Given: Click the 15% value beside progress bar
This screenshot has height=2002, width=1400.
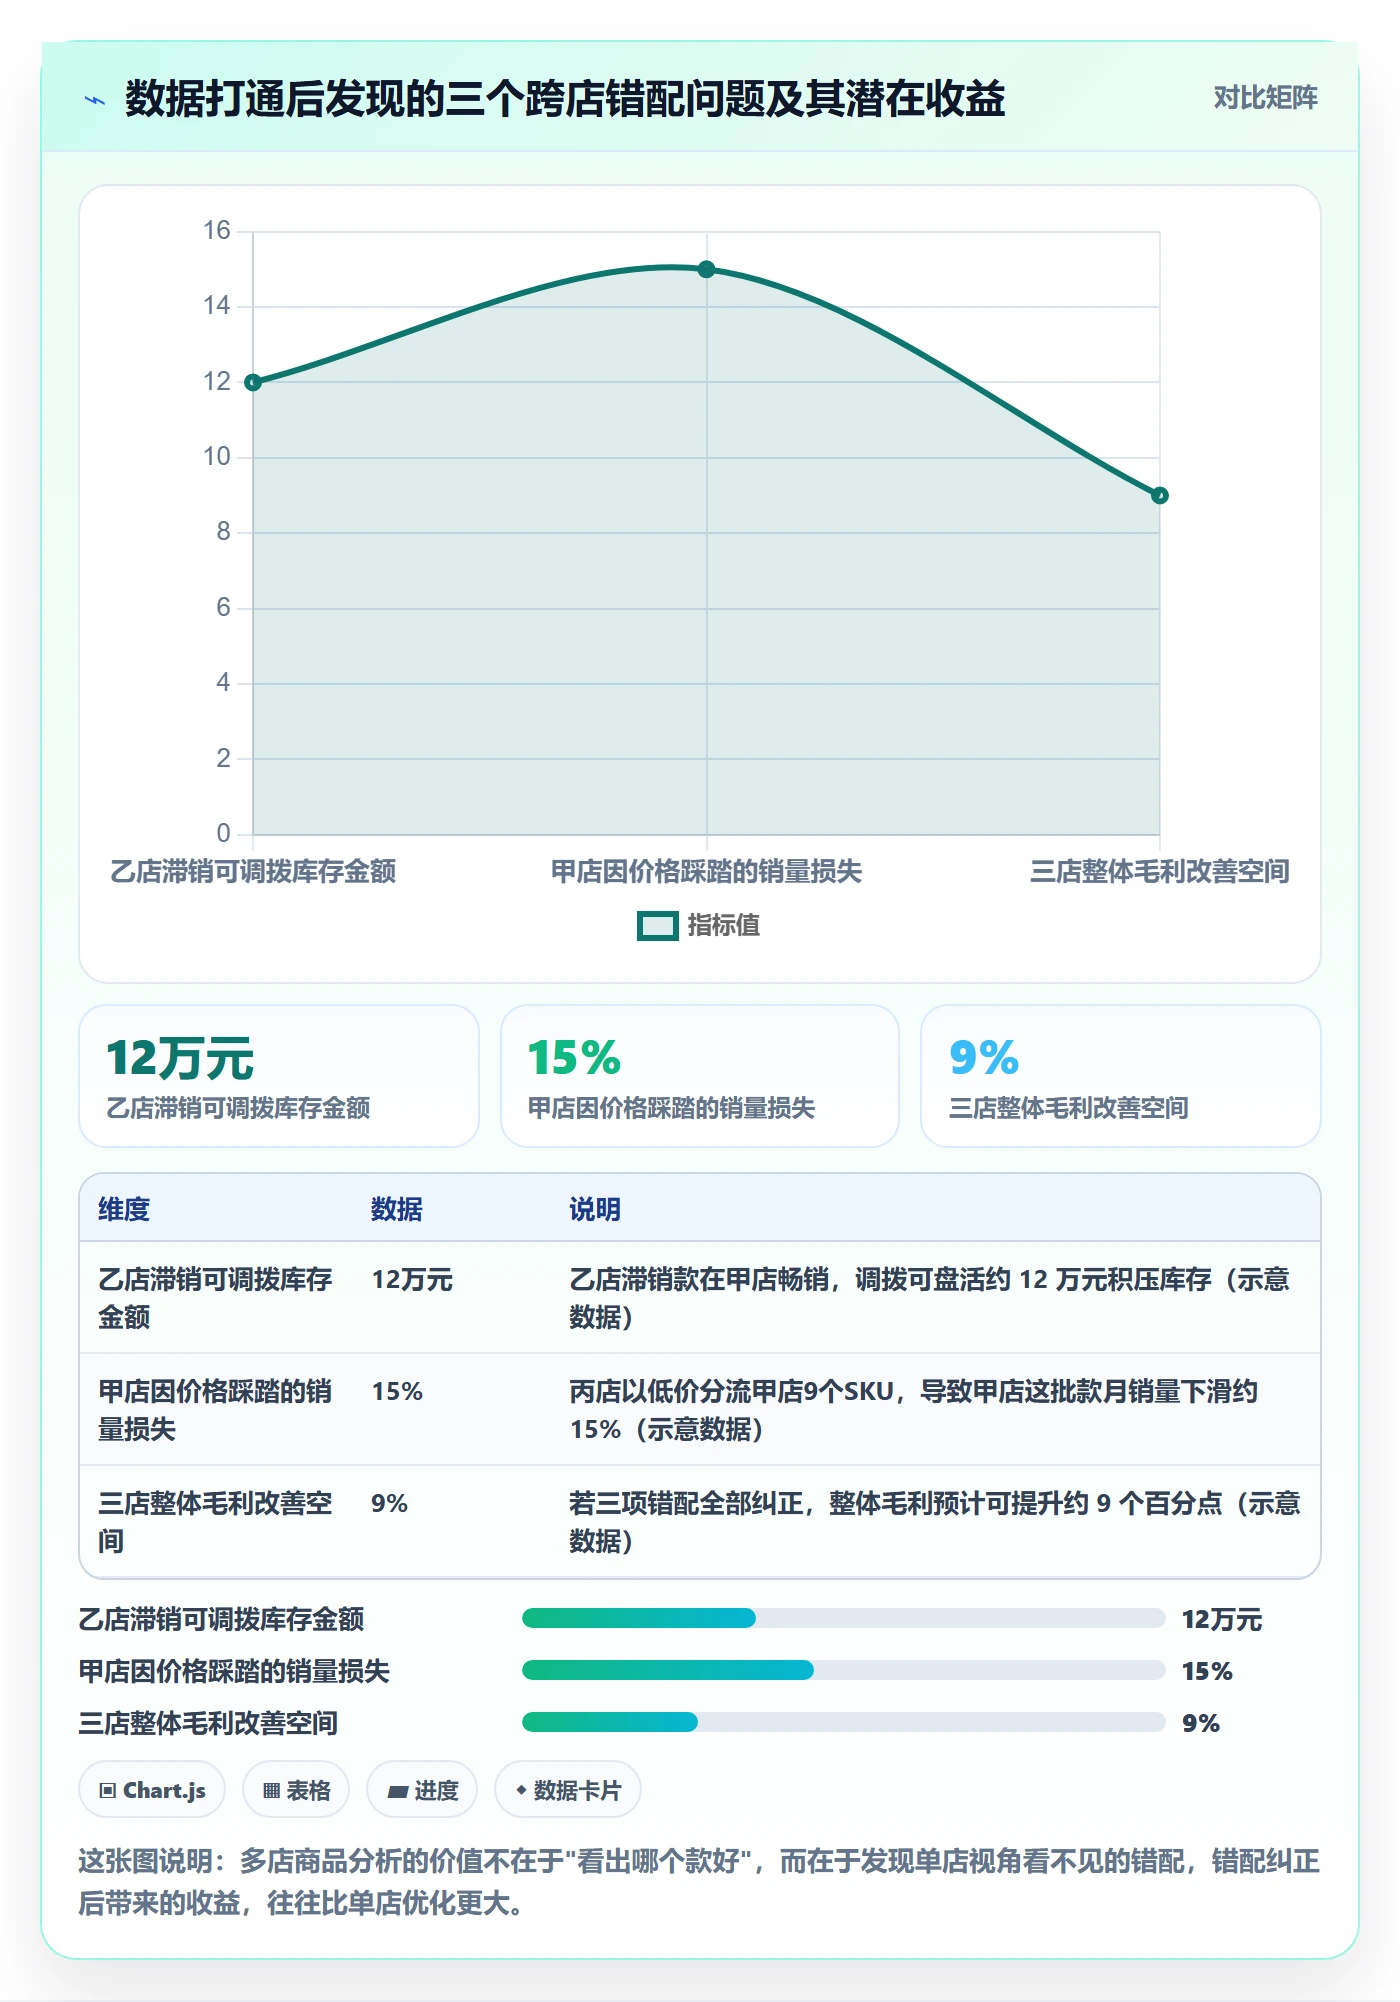Looking at the screenshot, I should (x=1207, y=1671).
